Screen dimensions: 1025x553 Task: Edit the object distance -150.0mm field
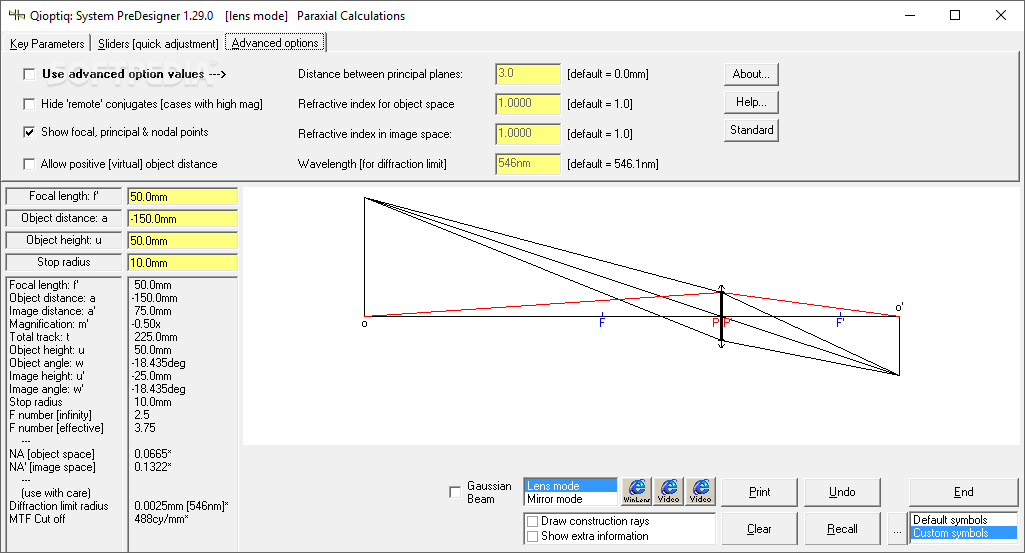tap(182, 219)
